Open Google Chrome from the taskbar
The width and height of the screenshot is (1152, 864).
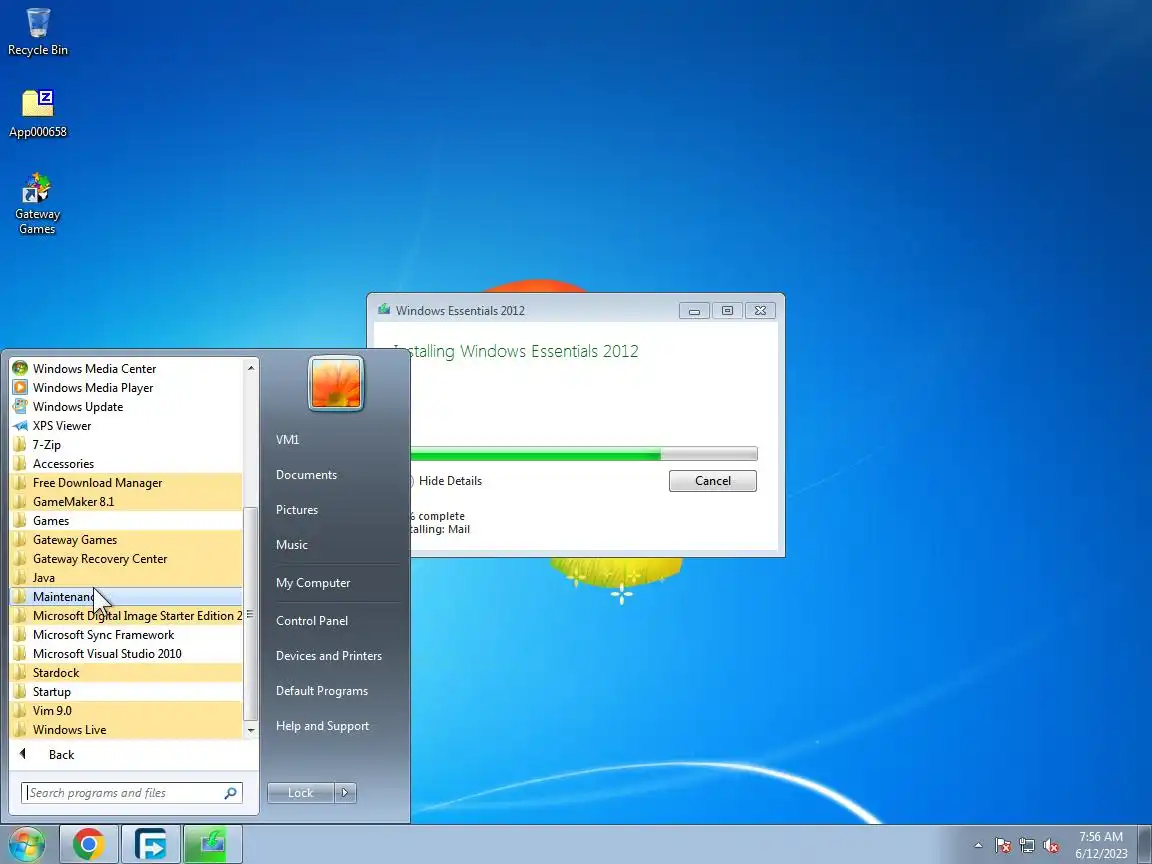(88, 844)
